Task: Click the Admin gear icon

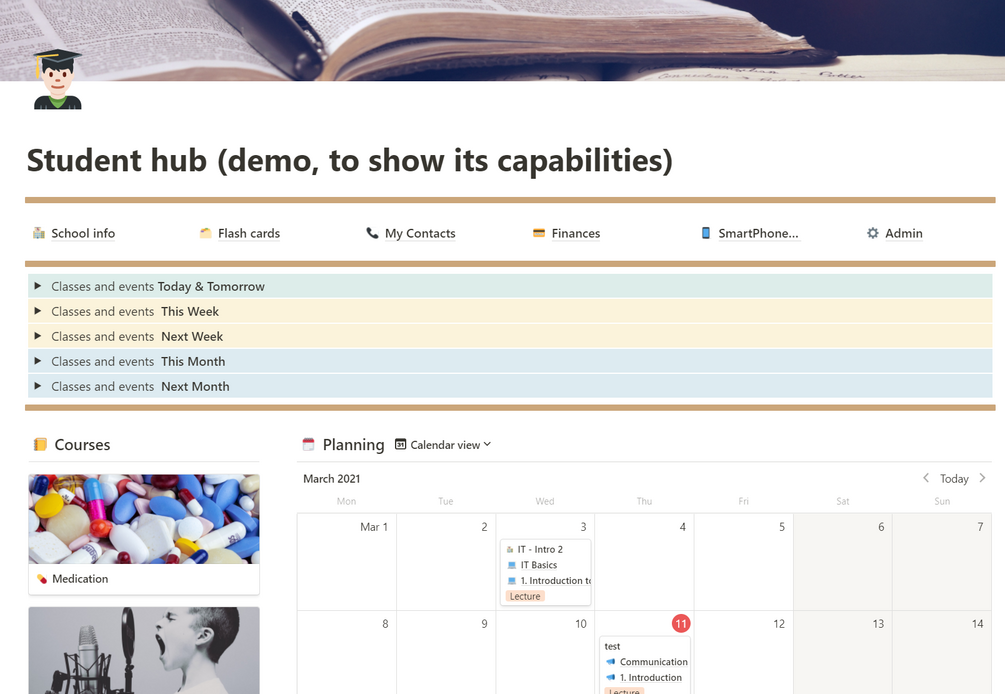Action: (x=872, y=233)
